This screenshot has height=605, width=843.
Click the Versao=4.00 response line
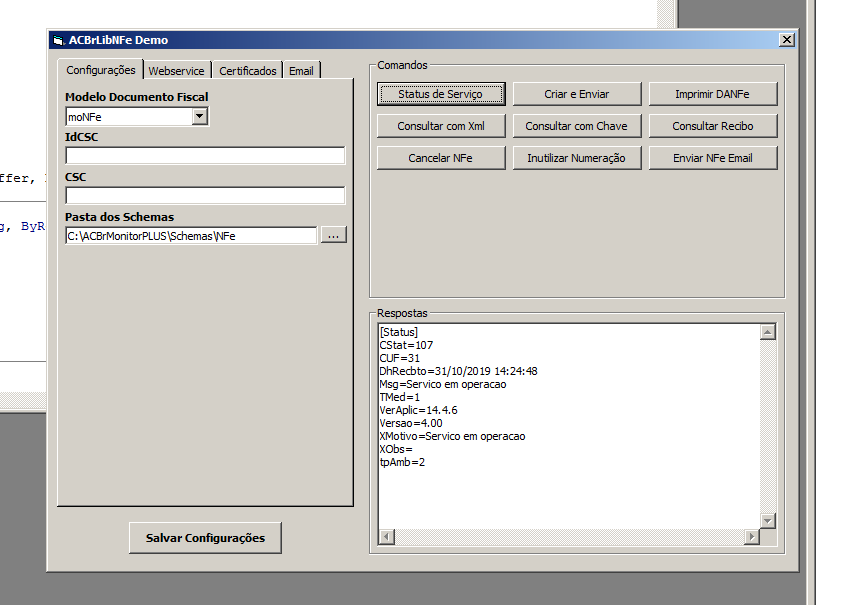tap(411, 423)
